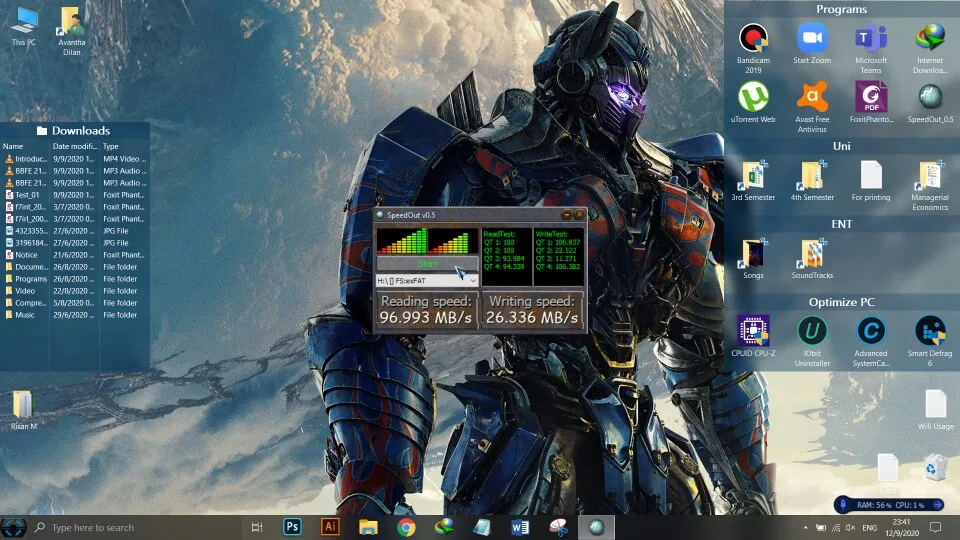Open the SoundTracks folder

pos(812,259)
